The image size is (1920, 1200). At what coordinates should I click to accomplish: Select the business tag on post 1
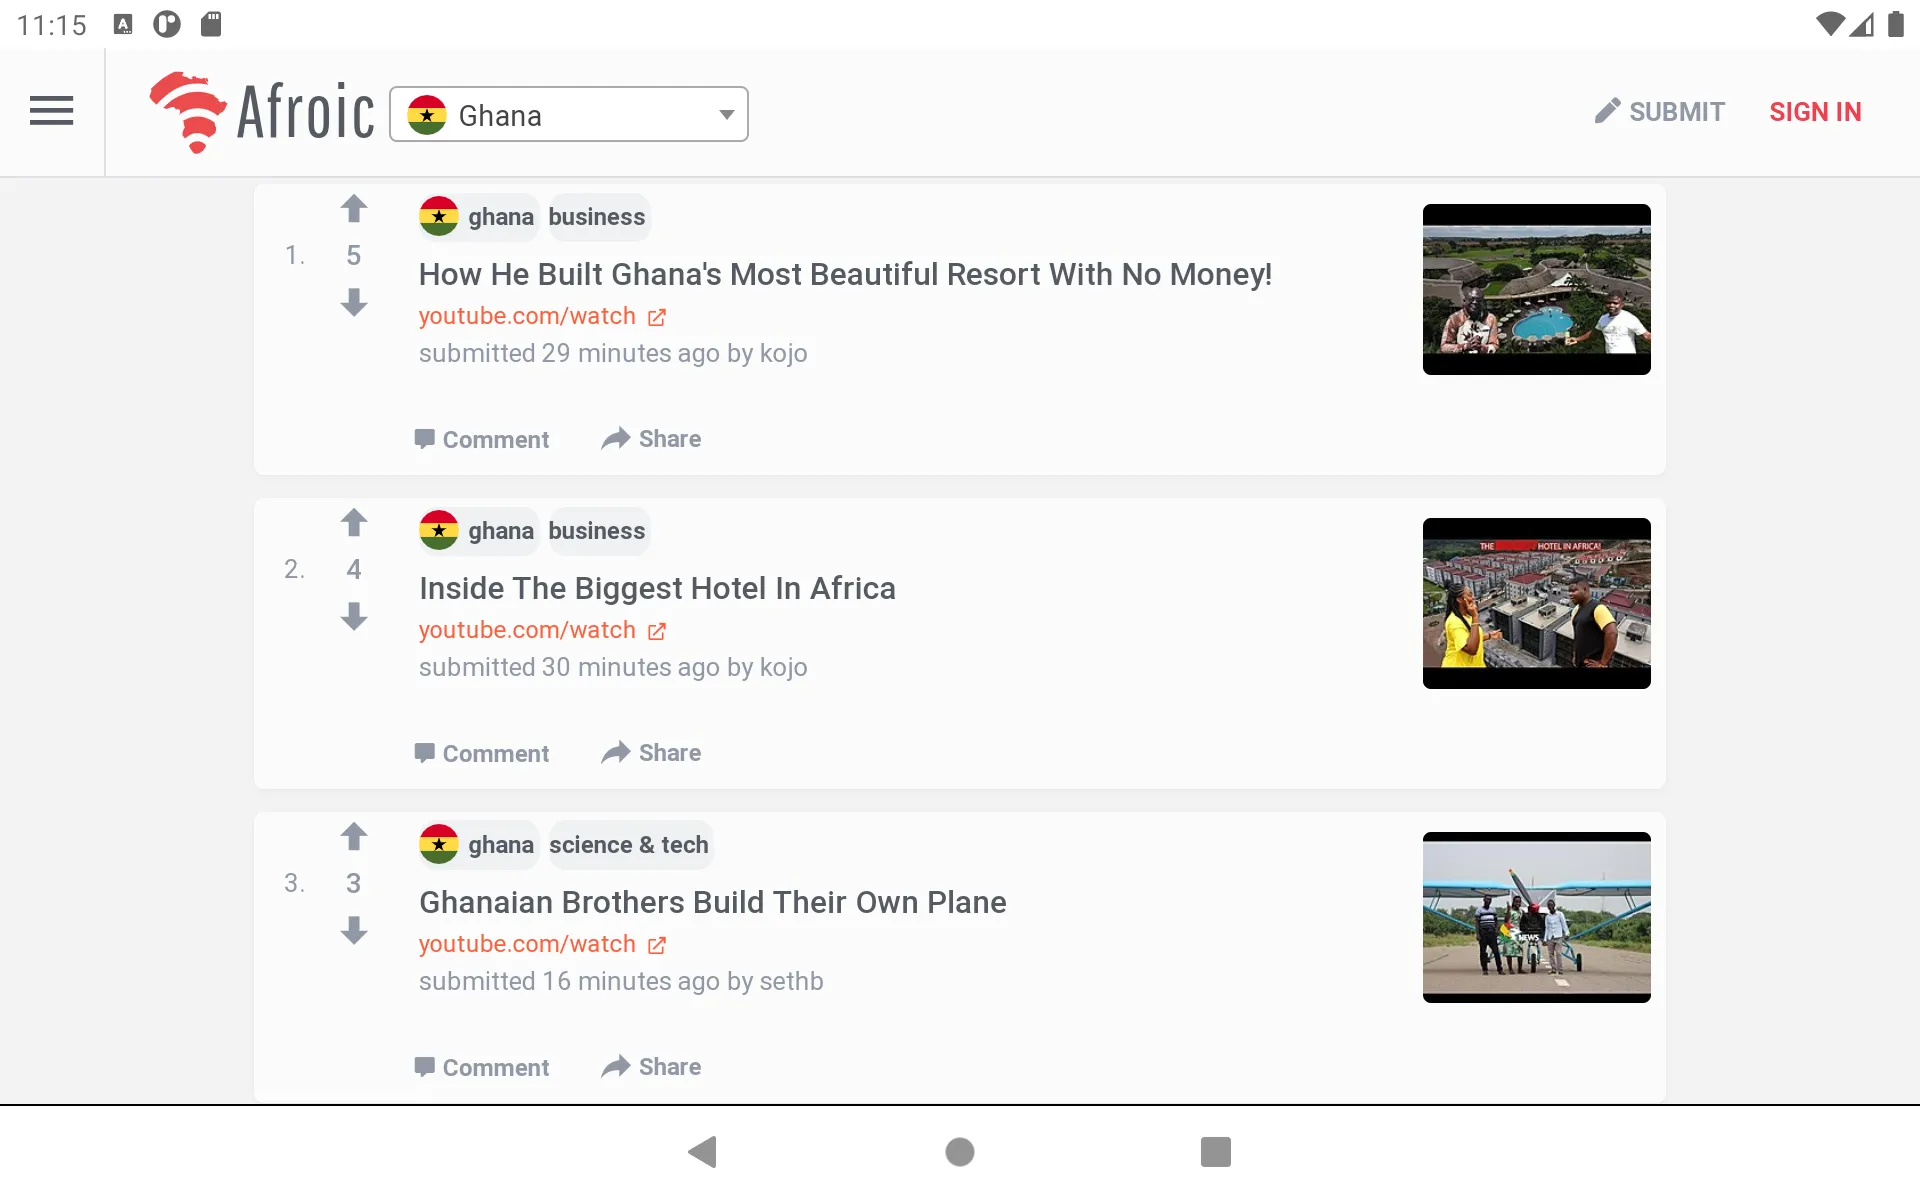coord(597,217)
